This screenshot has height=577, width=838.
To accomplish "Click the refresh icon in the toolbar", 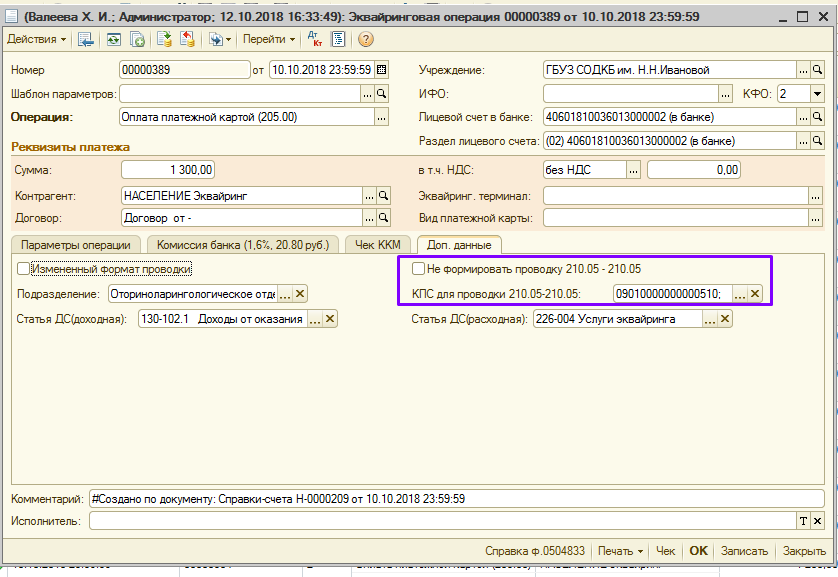I will point(113,39).
